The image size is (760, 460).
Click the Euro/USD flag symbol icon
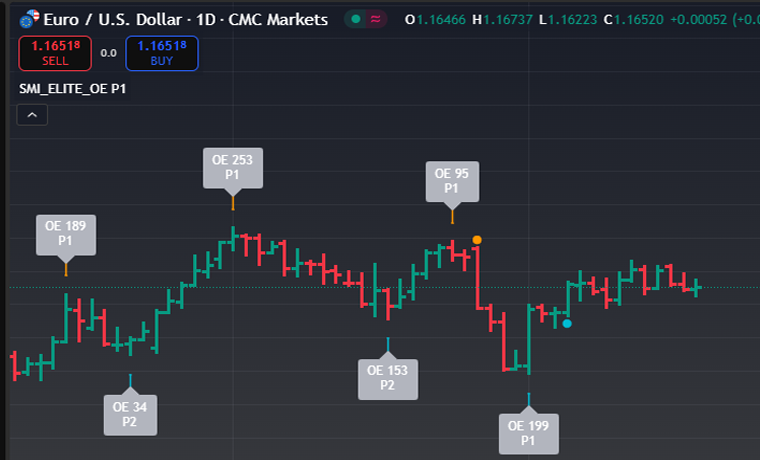pyautogui.click(x=30, y=18)
